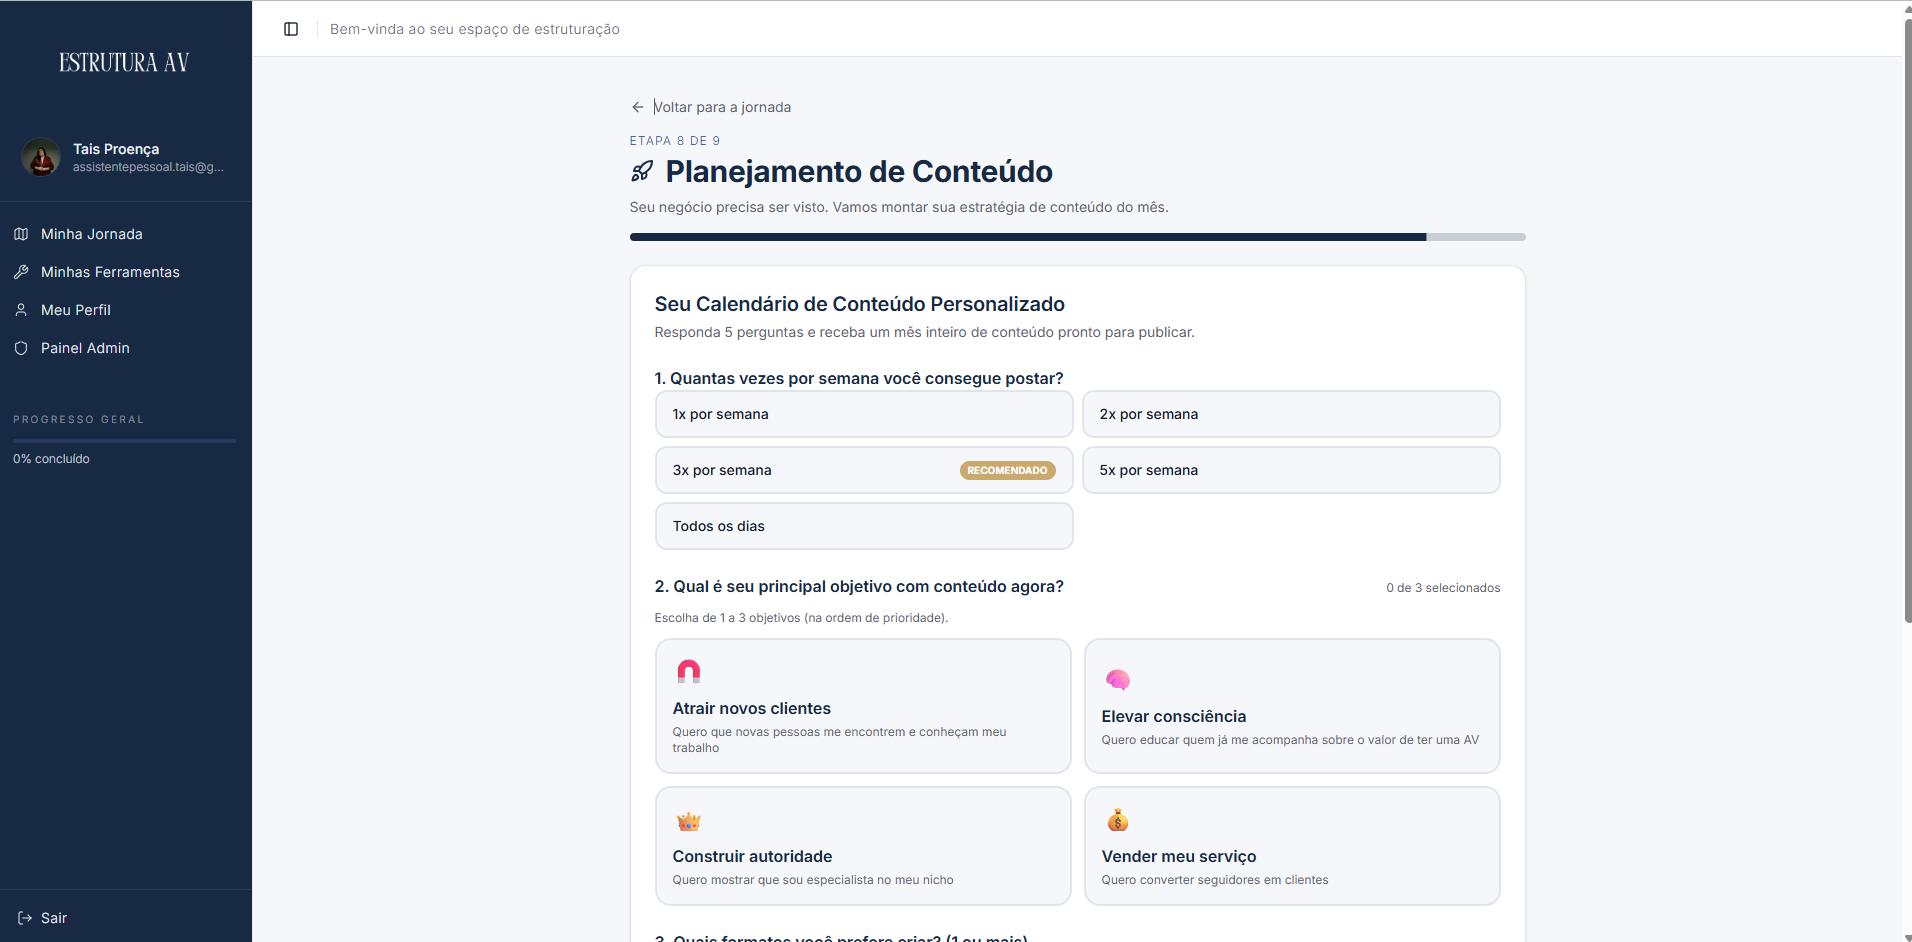Image resolution: width=1912 pixels, height=942 pixels.
Task: Click the crown icon on Construir autoridade
Action: (x=689, y=821)
